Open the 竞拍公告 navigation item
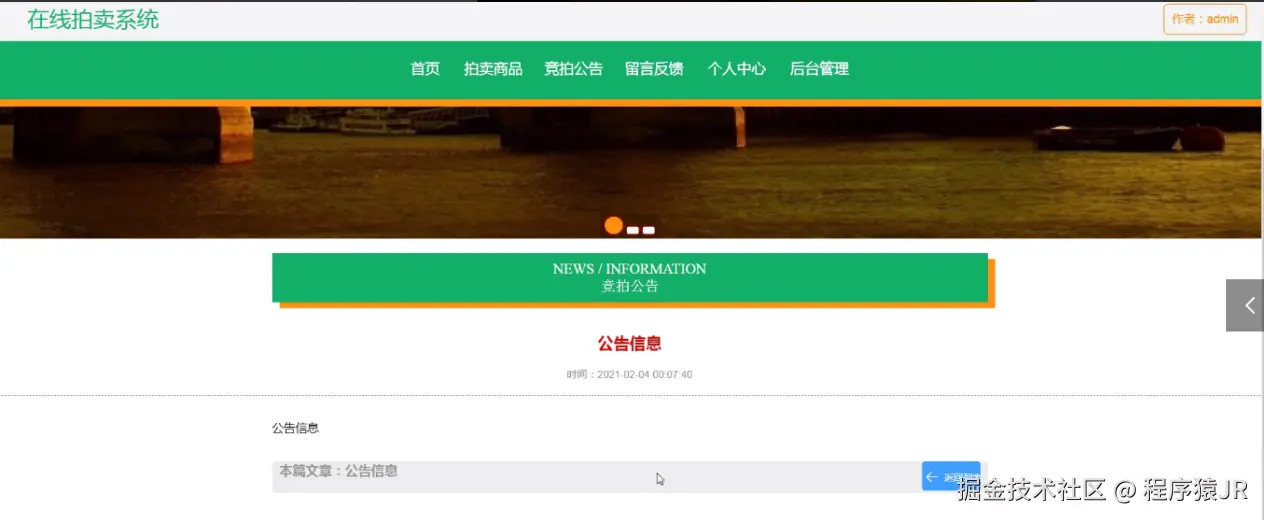1264x520 pixels. pyautogui.click(x=573, y=69)
